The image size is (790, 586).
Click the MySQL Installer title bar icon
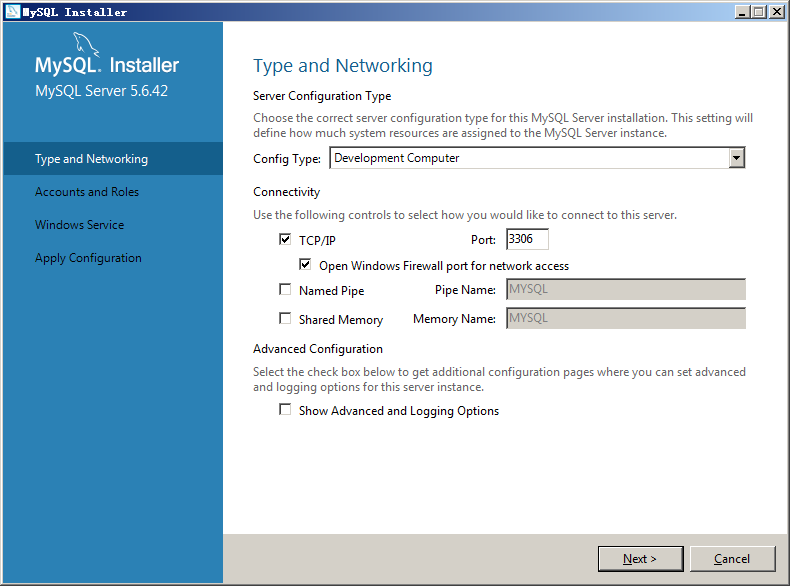(x=13, y=12)
